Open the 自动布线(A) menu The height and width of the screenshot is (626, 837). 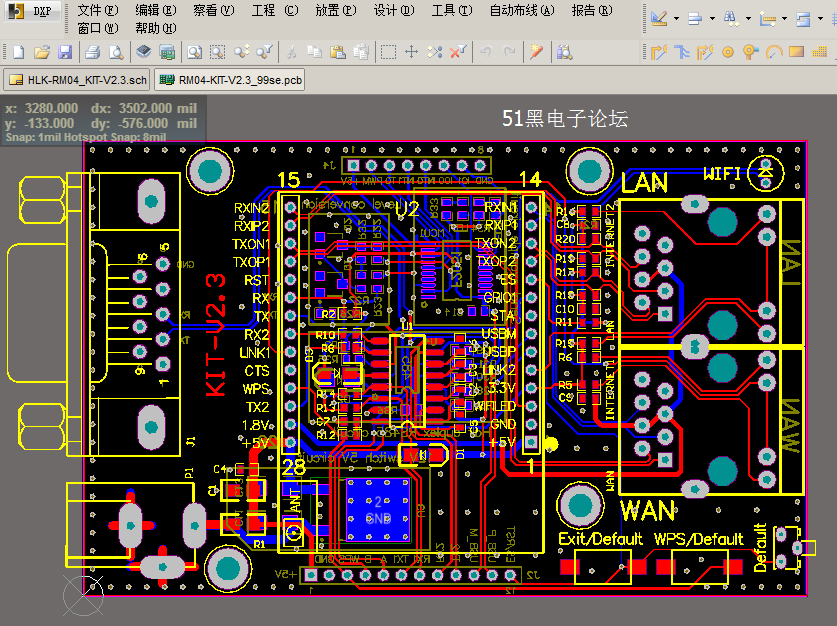pos(522,10)
